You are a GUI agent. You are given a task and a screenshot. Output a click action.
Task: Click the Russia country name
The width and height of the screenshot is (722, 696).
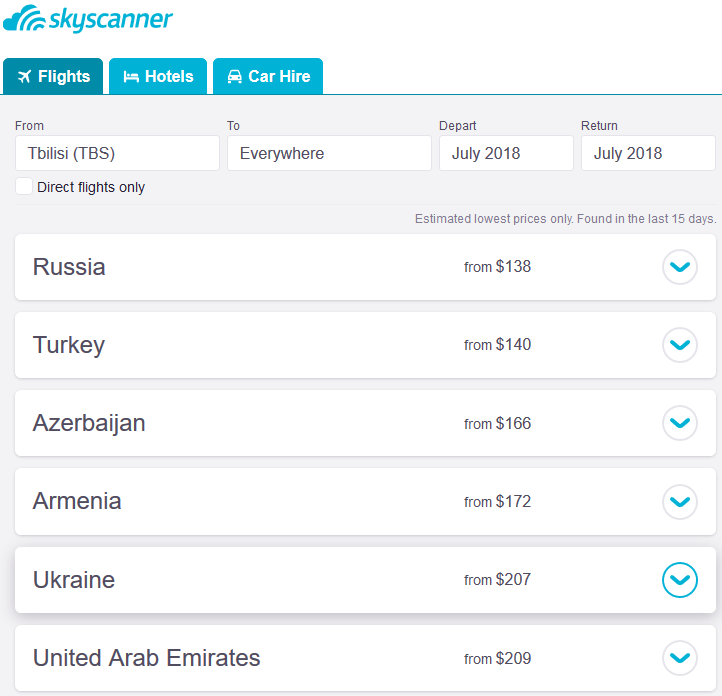(x=69, y=267)
